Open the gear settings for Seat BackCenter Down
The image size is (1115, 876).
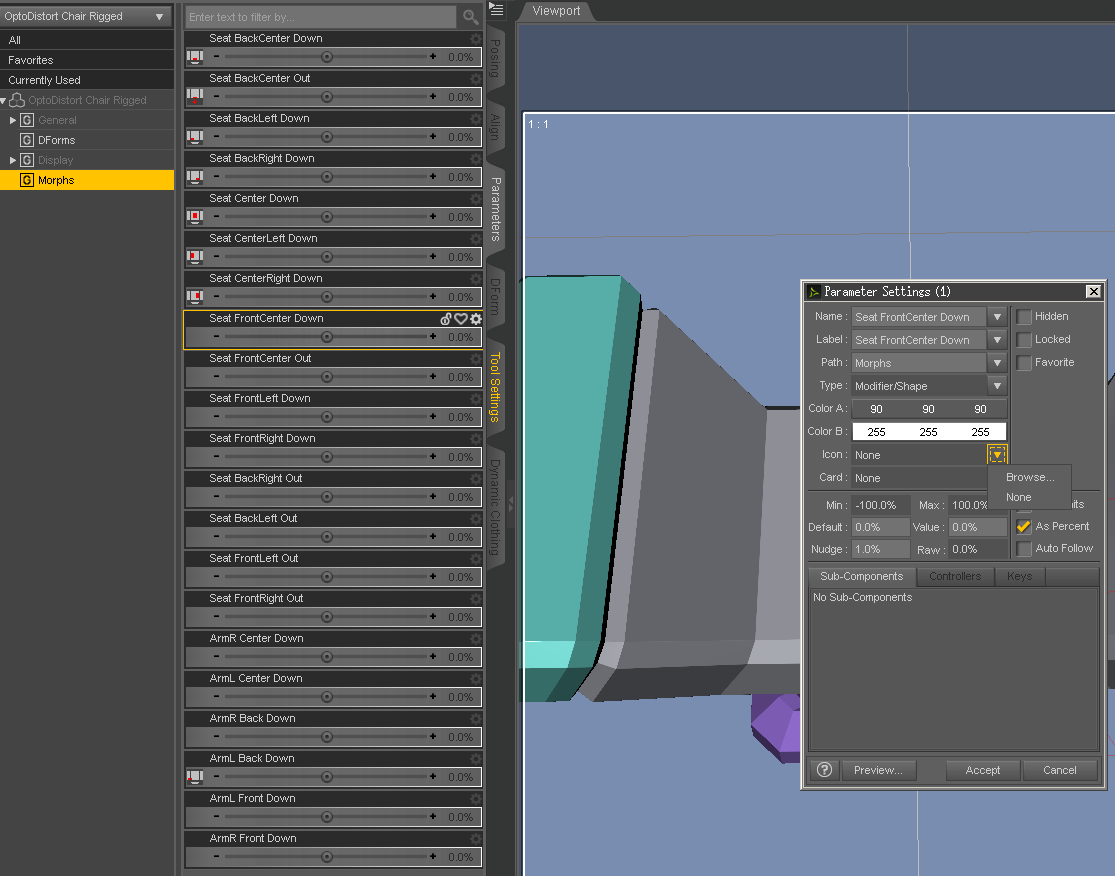tap(476, 39)
